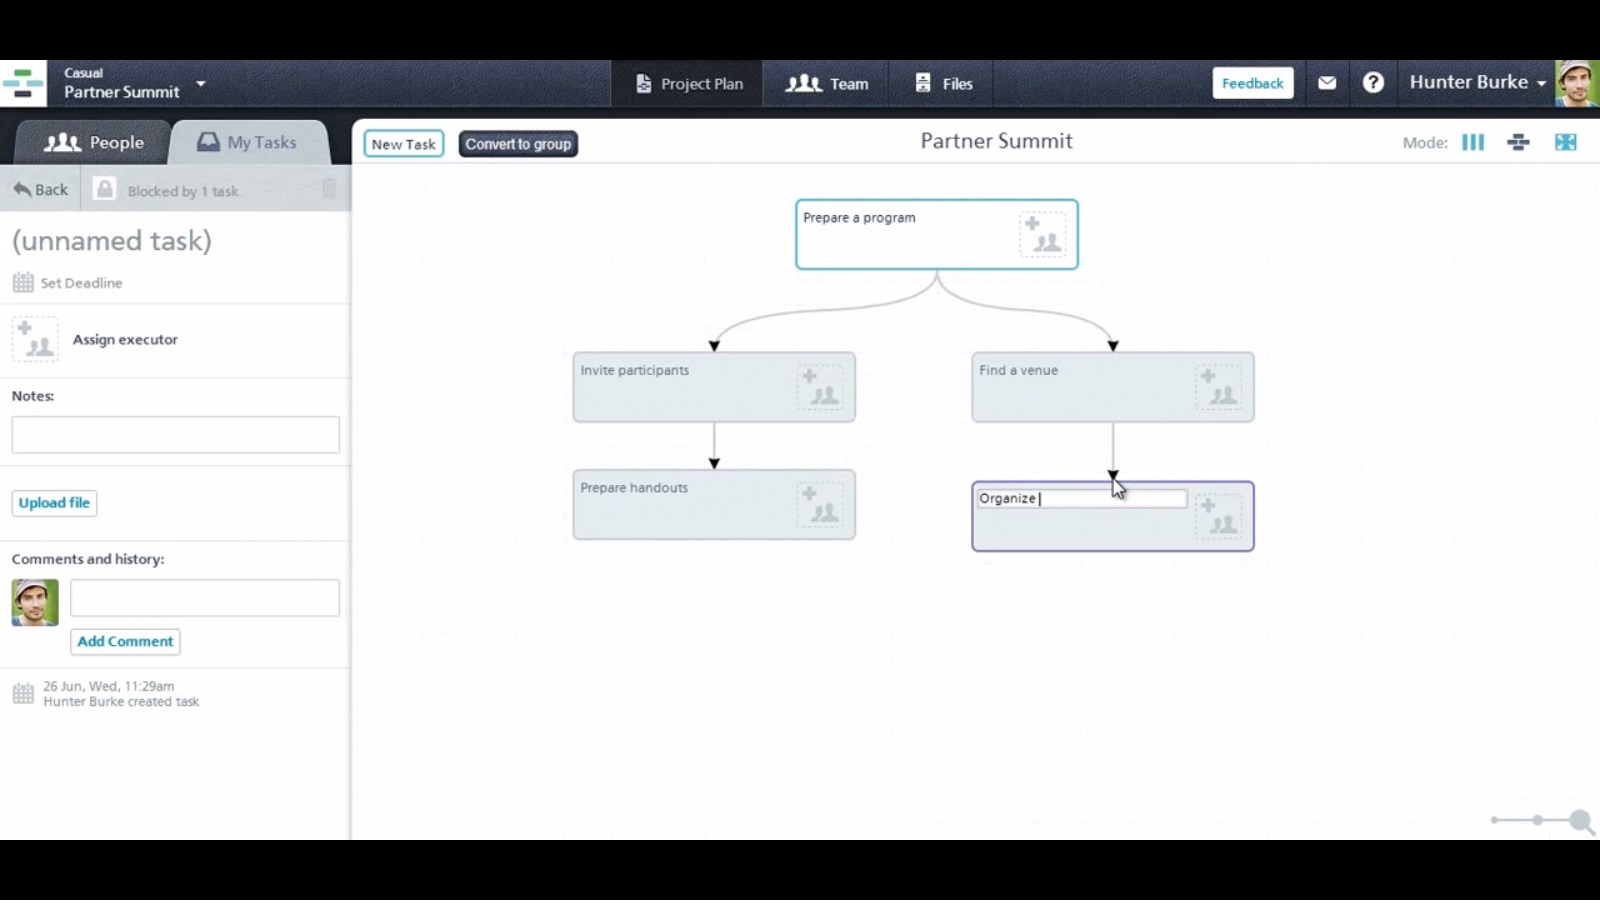Toggle the fullscreen expand mode icon
Screen dimensions: 1600x916
click(1566, 142)
